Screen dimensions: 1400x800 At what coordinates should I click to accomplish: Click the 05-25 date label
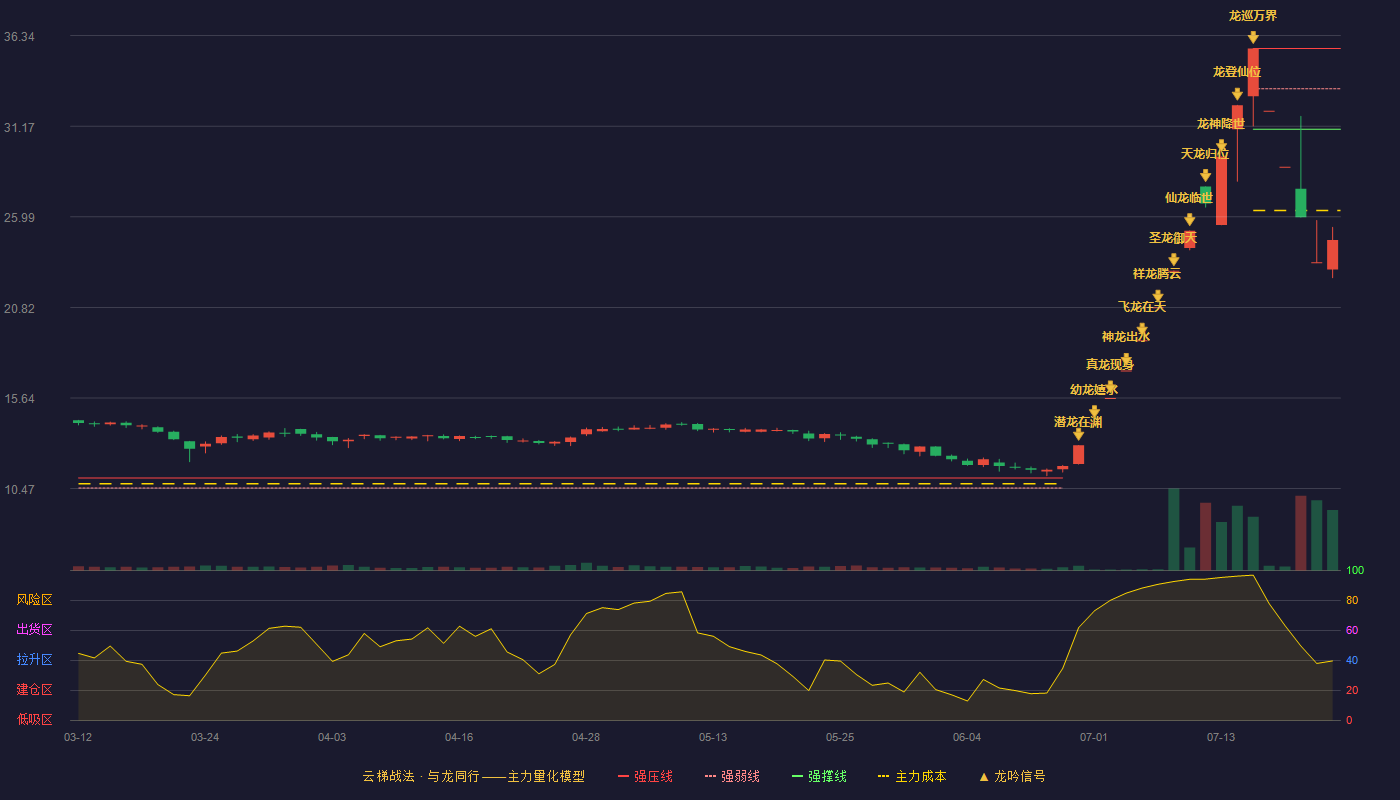tap(840, 737)
